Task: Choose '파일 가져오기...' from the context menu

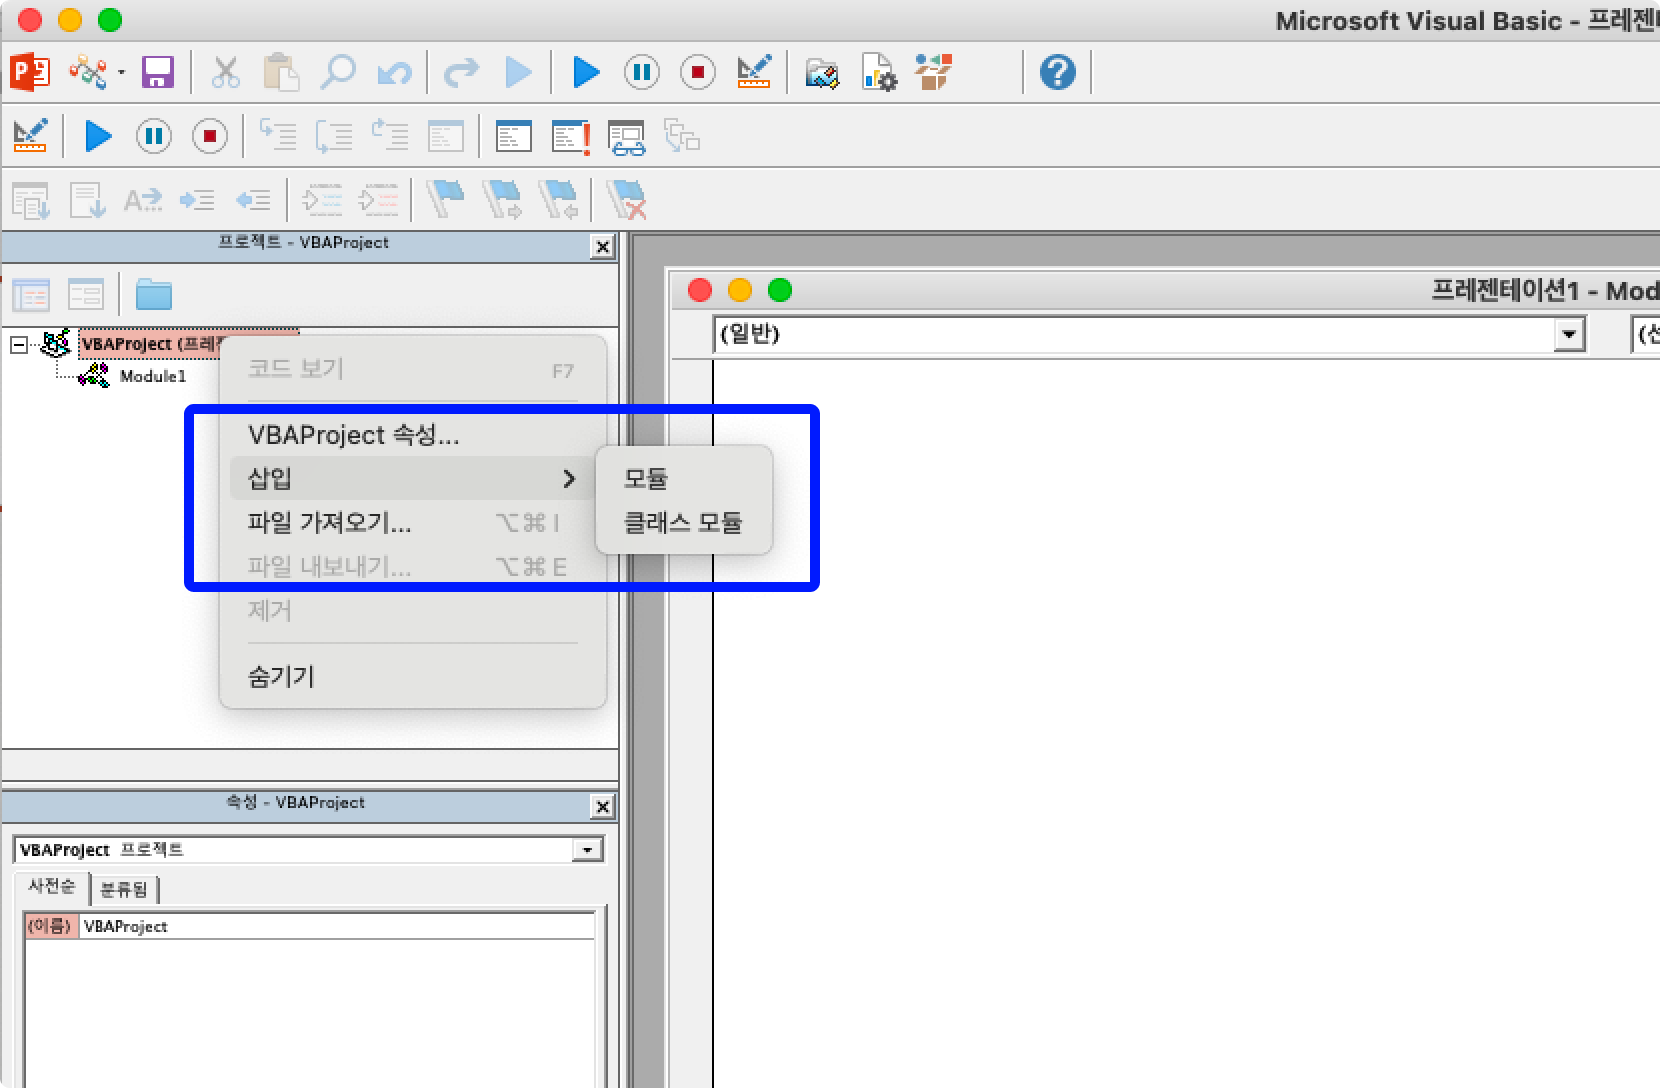Action: point(412,522)
